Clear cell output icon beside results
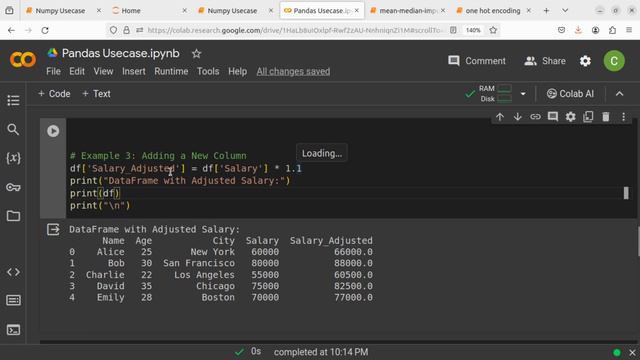 [x=53, y=229]
